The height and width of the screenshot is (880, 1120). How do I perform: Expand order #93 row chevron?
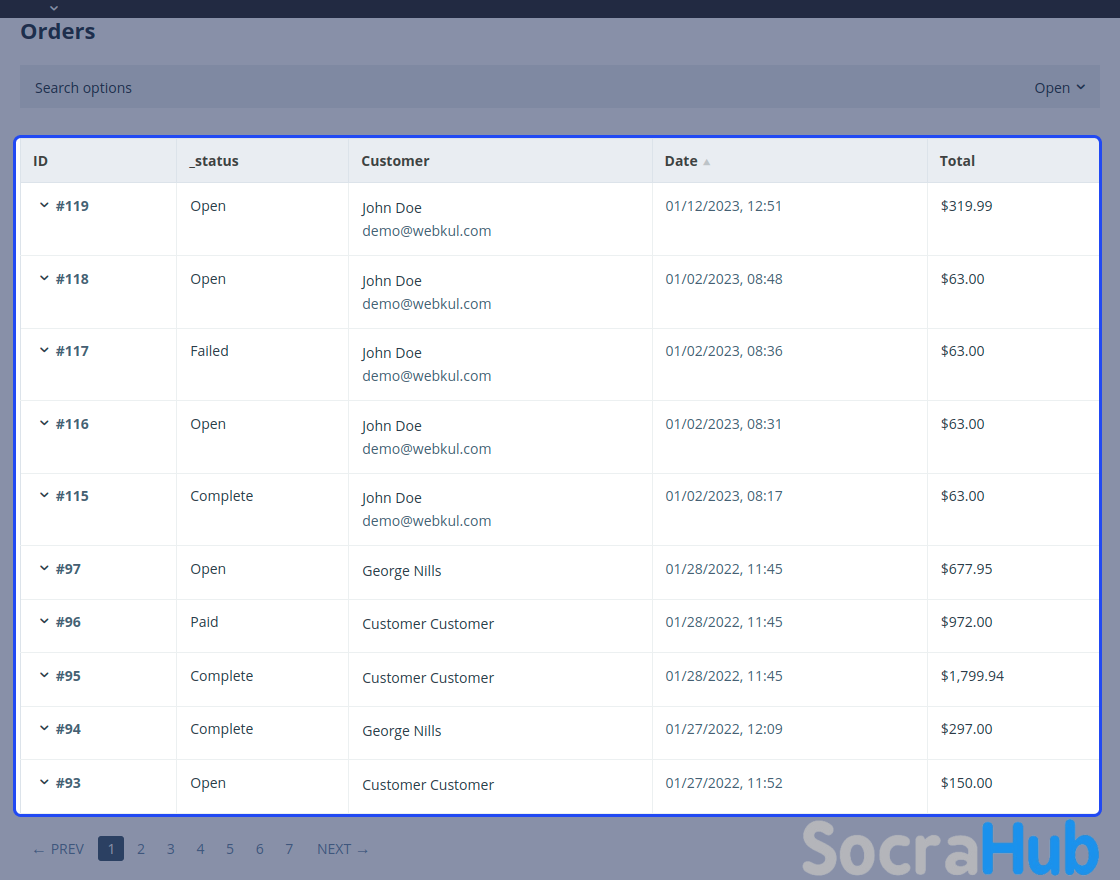pos(44,783)
